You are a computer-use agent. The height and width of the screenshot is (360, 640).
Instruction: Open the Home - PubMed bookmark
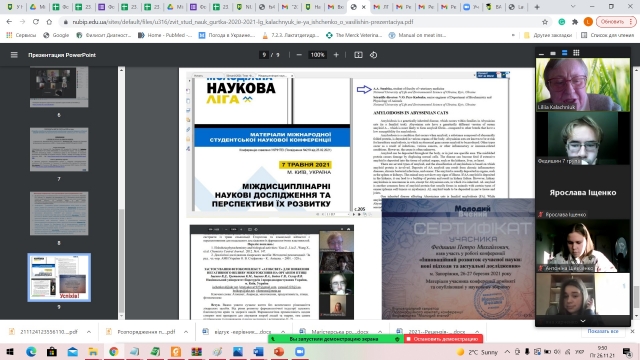[x=165, y=35]
